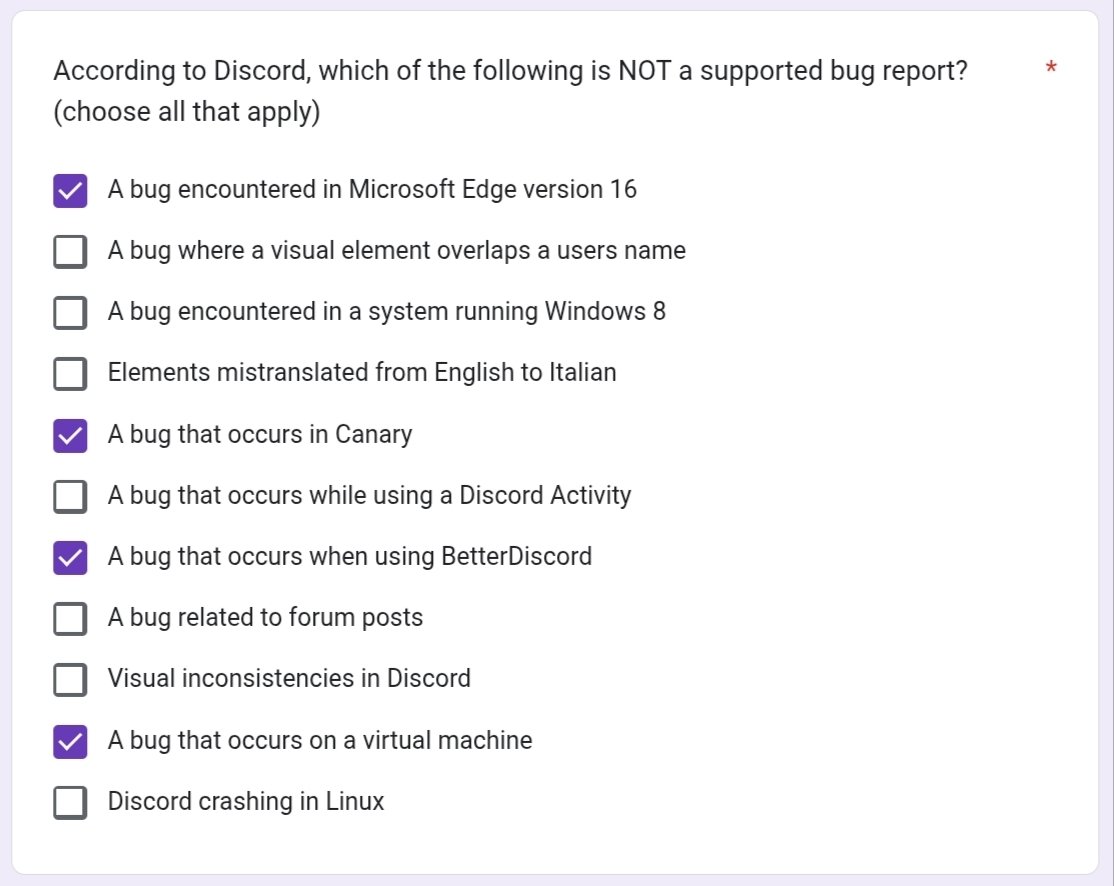Select 'A bug that occurs while using a Discord Activity'

pos(69,495)
